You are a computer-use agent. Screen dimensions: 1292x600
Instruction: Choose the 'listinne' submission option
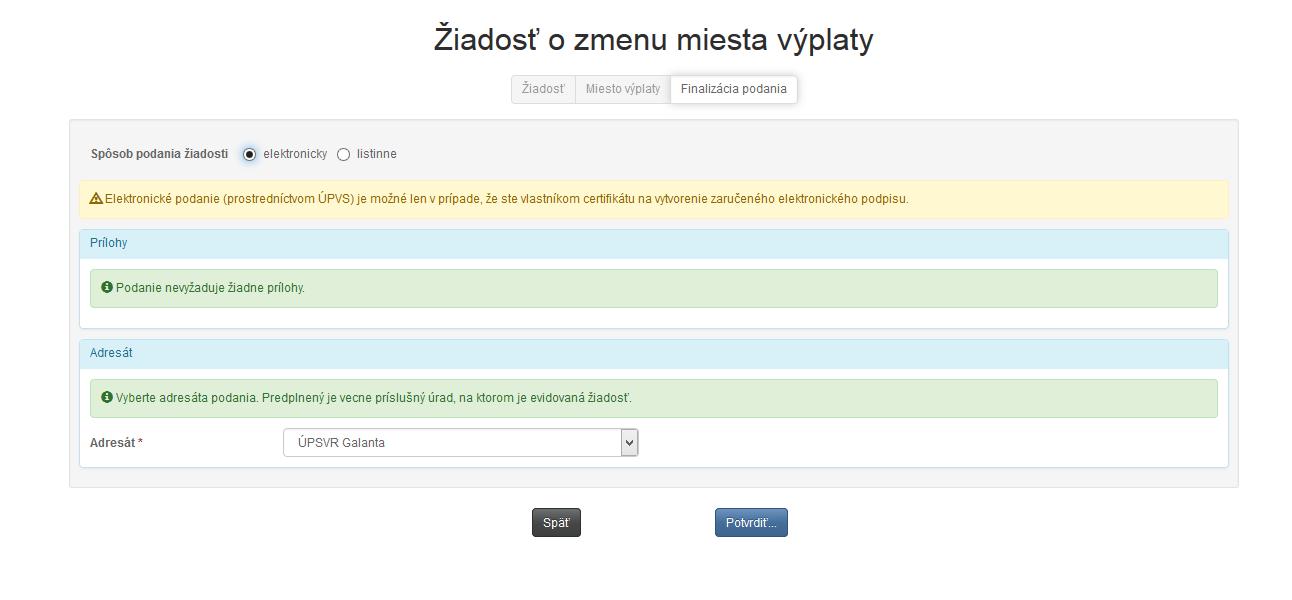pyautogui.click(x=344, y=154)
